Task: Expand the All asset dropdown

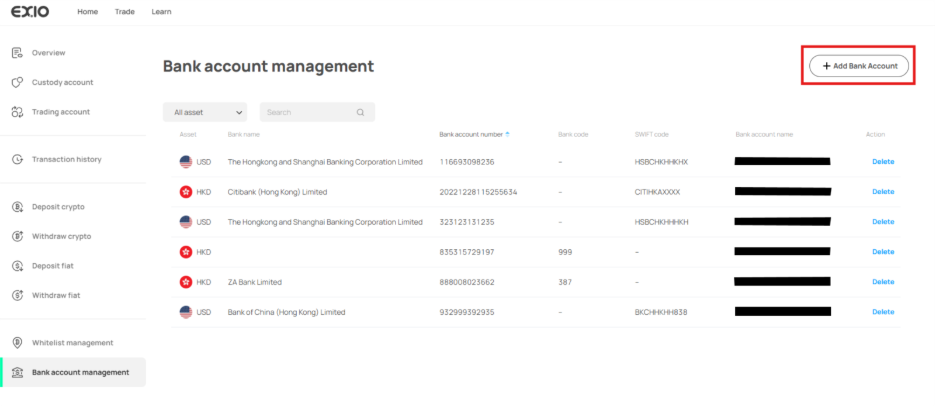Action: click(204, 112)
